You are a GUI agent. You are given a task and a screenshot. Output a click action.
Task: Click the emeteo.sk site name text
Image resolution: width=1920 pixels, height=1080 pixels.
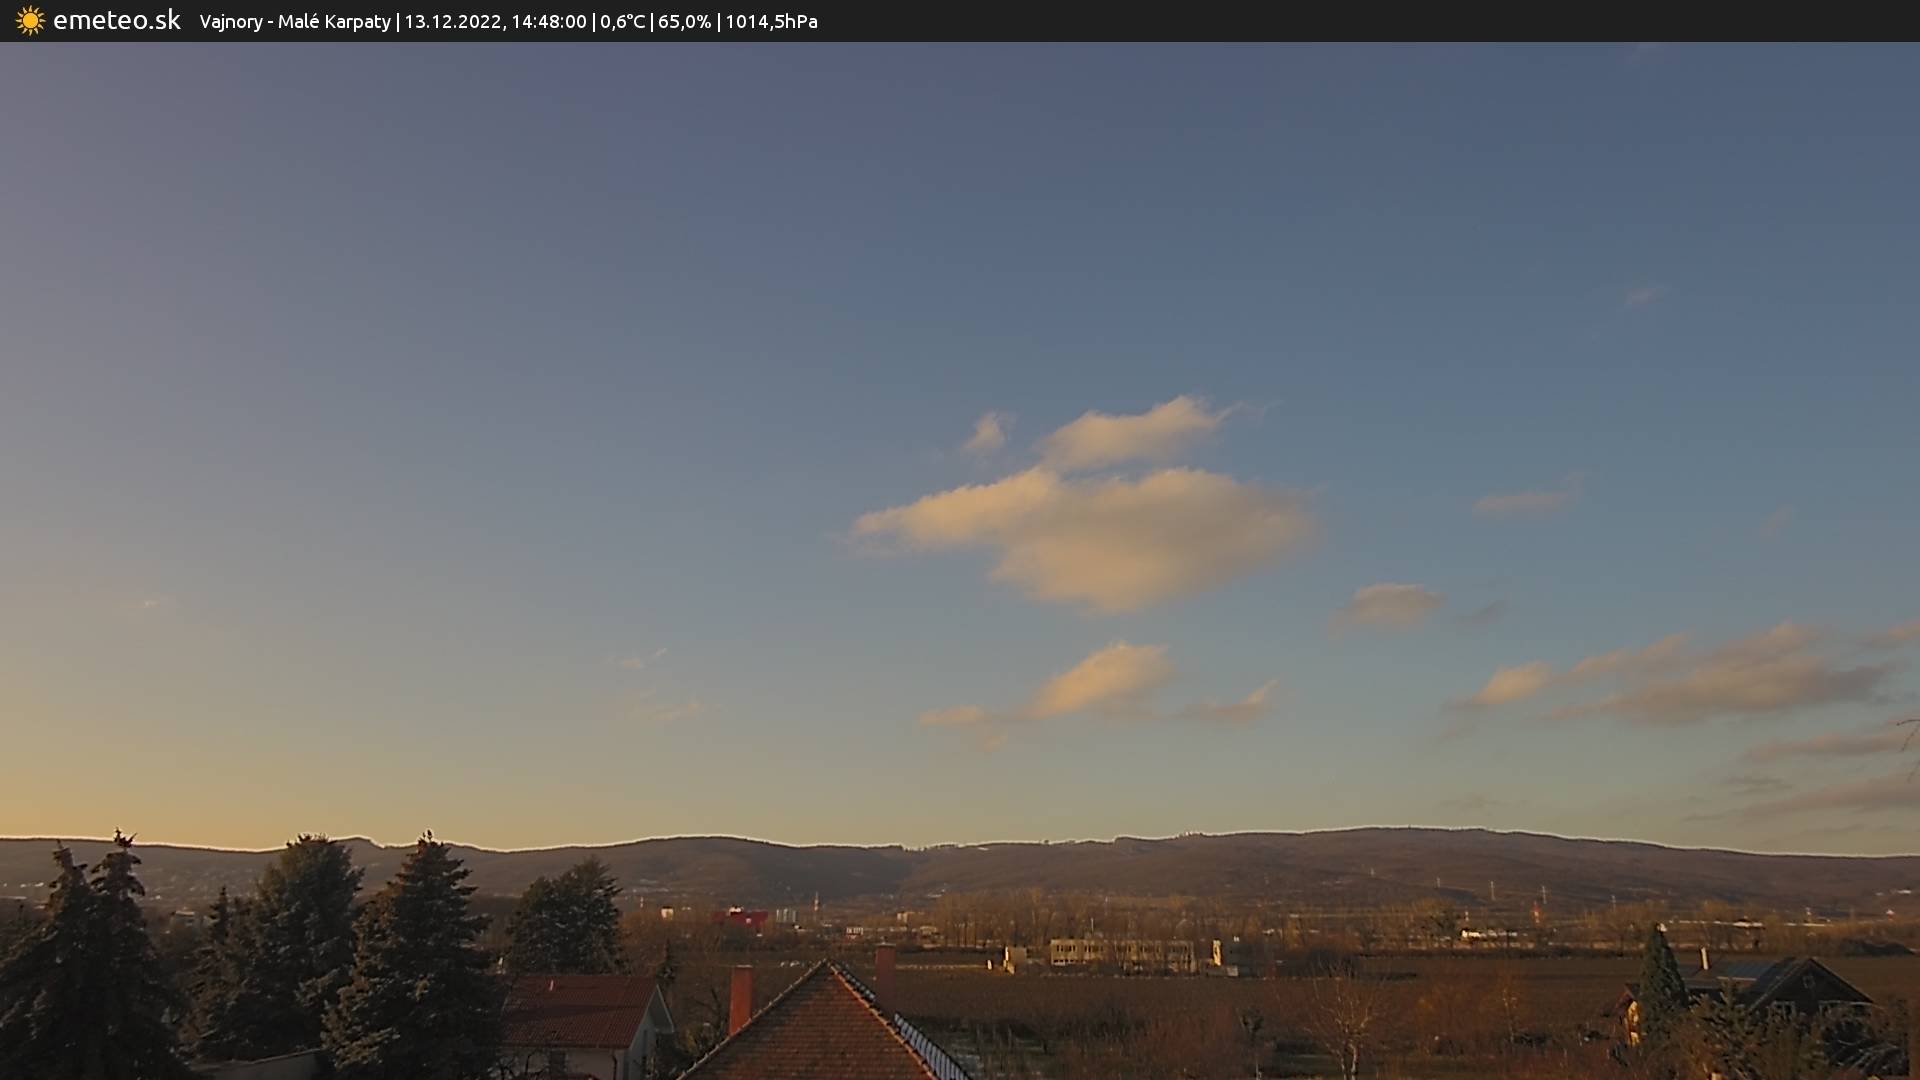pyautogui.click(x=116, y=21)
